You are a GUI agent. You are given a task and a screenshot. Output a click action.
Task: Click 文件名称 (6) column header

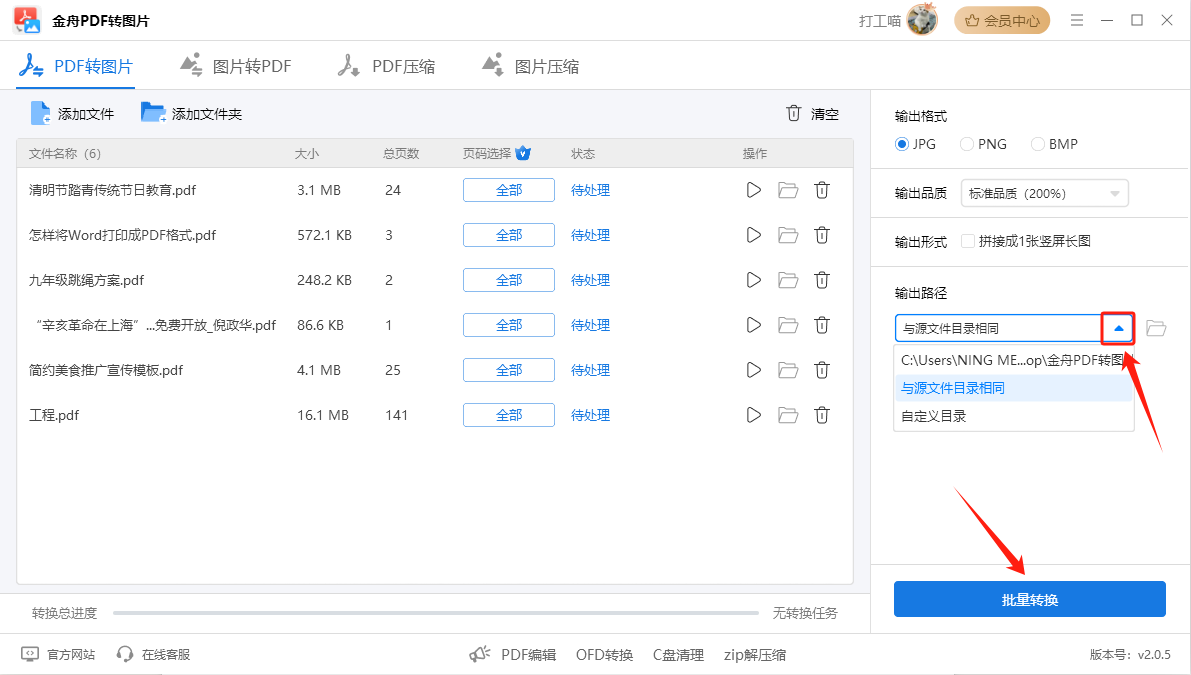pyautogui.click(x=65, y=153)
